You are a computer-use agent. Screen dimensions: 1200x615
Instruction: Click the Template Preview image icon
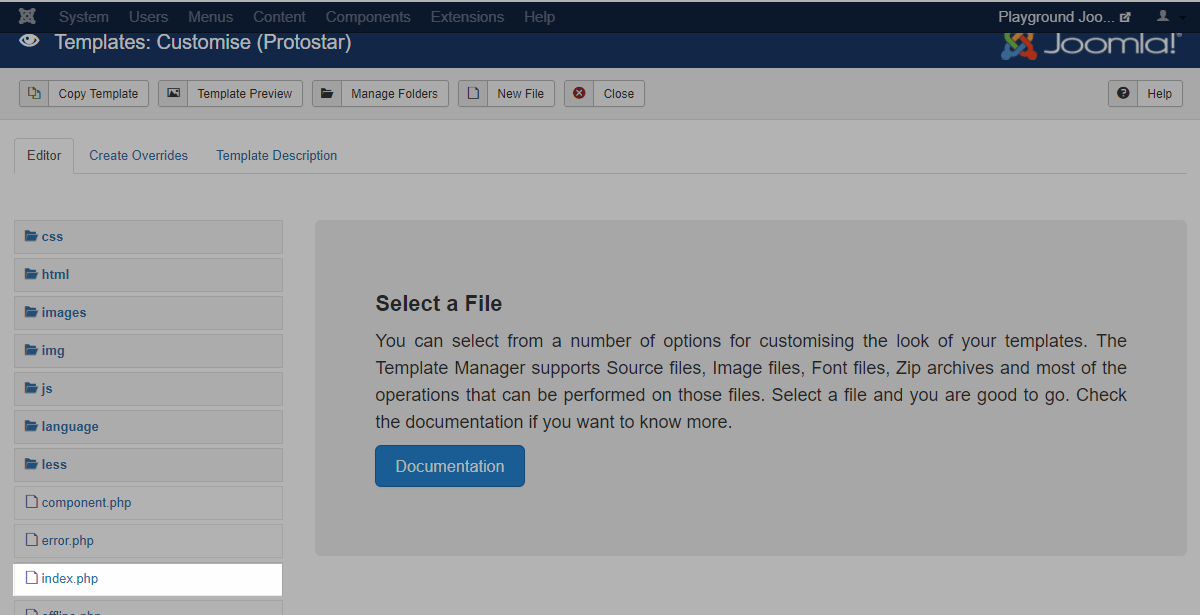174,93
